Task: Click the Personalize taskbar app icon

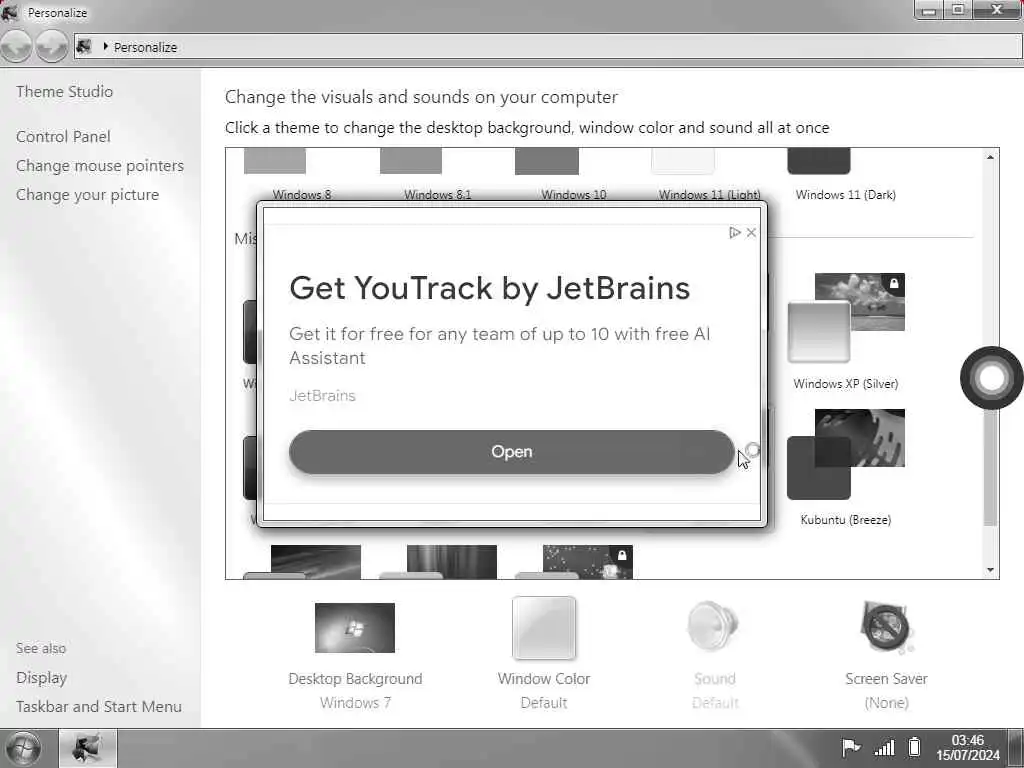Action: pos(88,748)
